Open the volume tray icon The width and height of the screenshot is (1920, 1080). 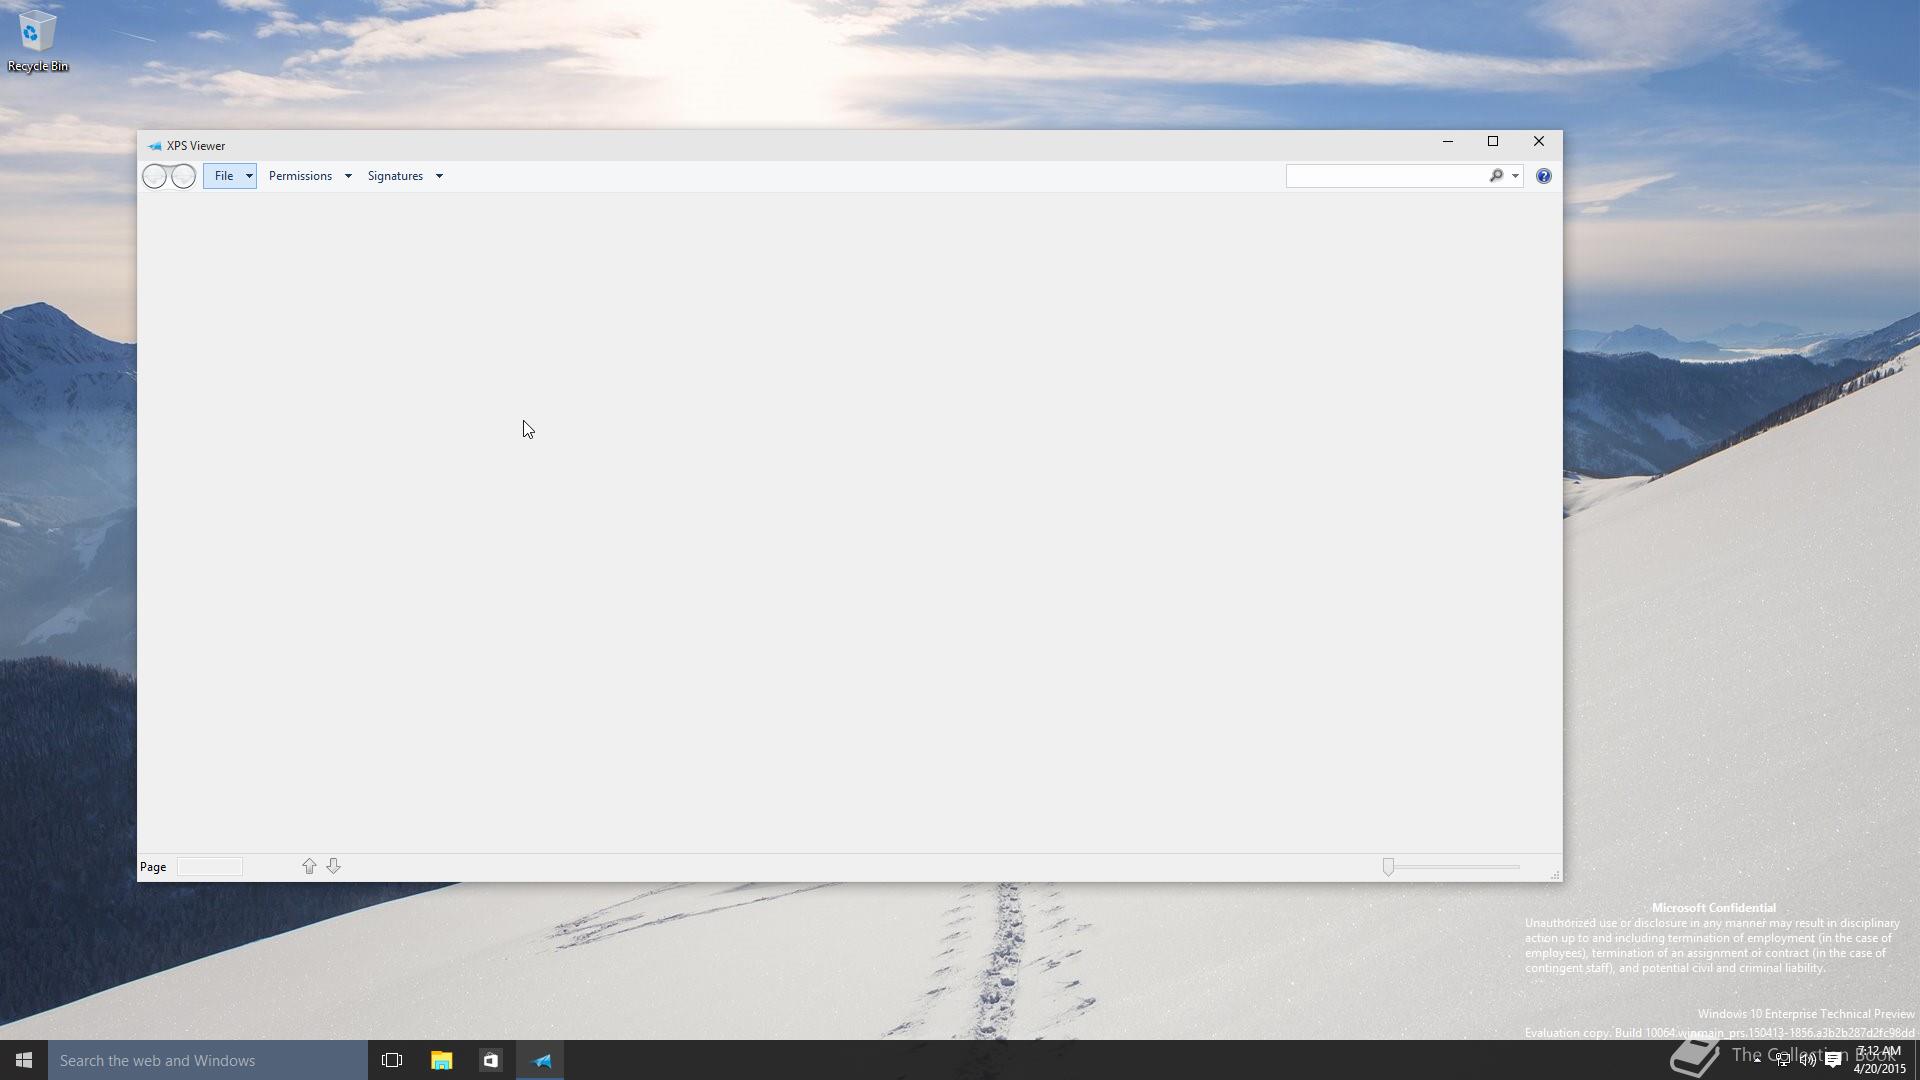(1808, 1060)
